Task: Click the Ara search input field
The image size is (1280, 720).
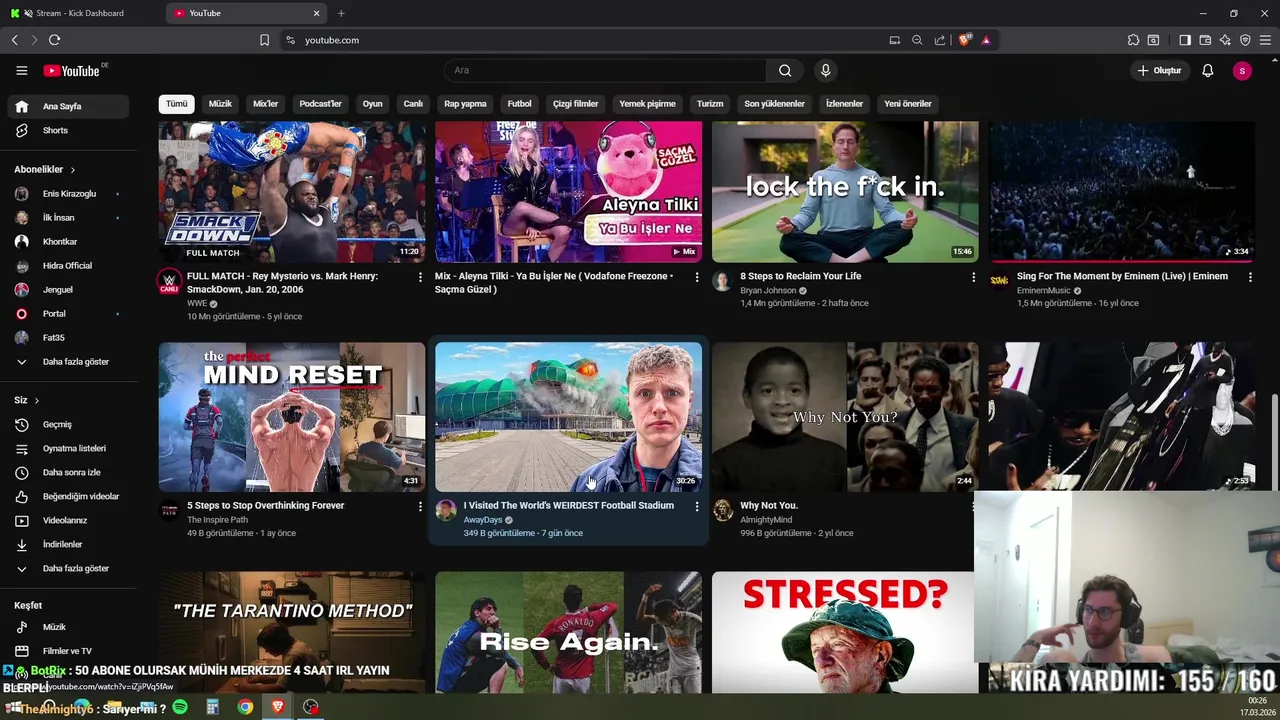Action: [x=605, y=70]
